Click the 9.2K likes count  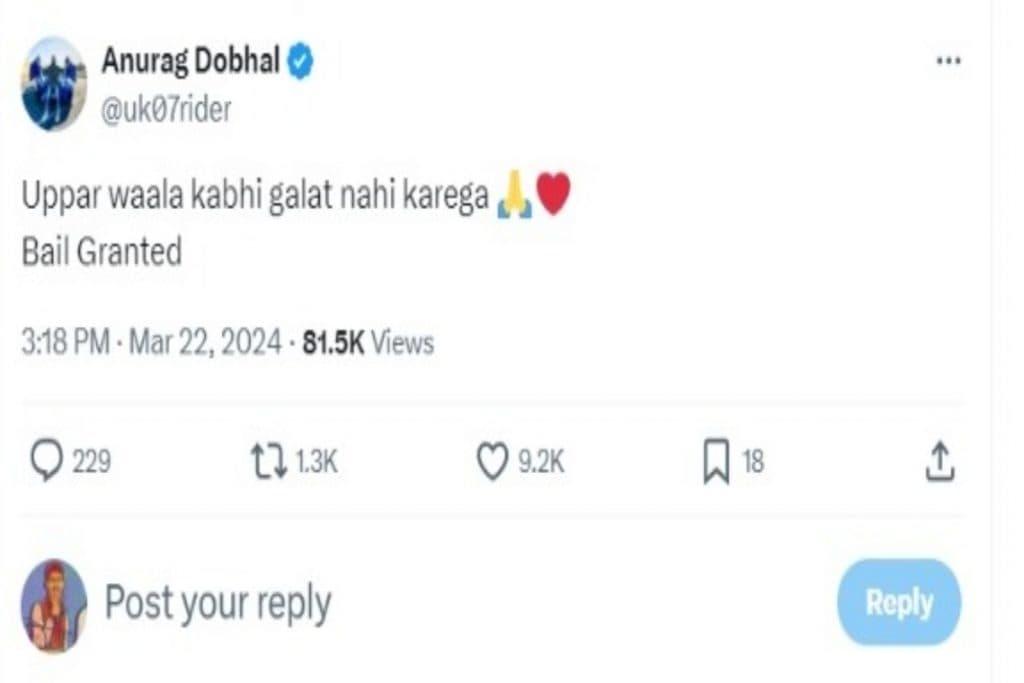tap(541, 462)
